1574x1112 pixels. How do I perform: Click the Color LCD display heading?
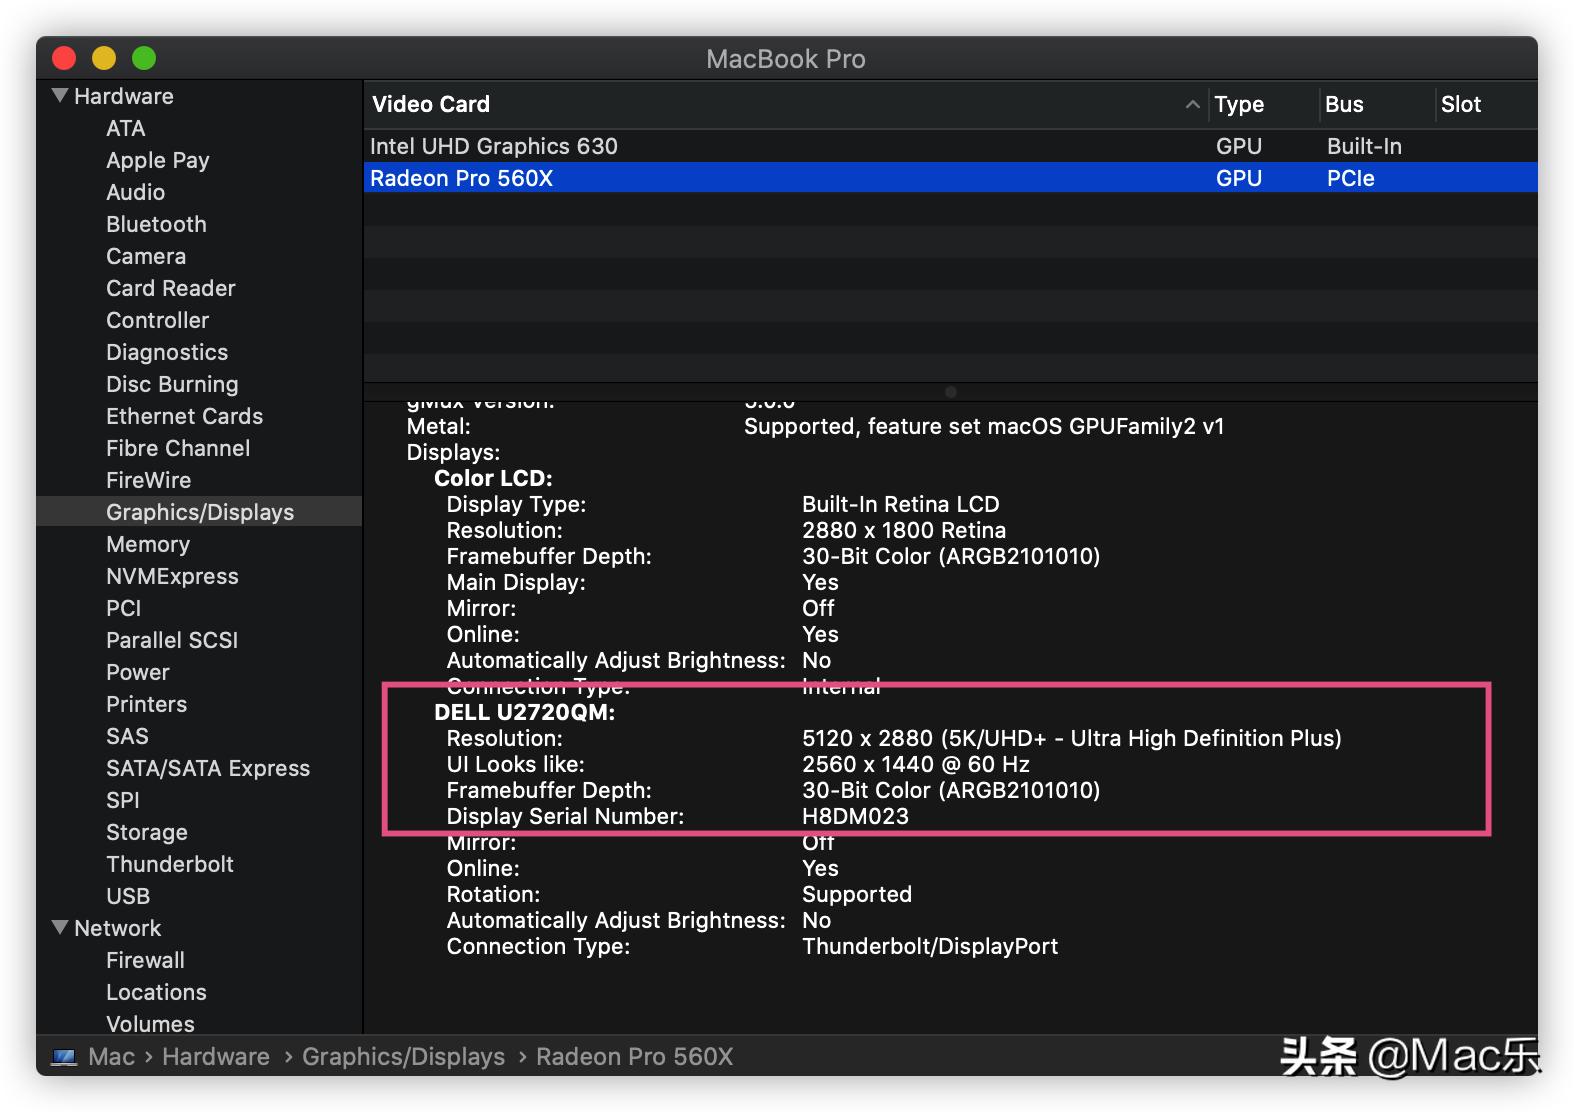point(493,478)
